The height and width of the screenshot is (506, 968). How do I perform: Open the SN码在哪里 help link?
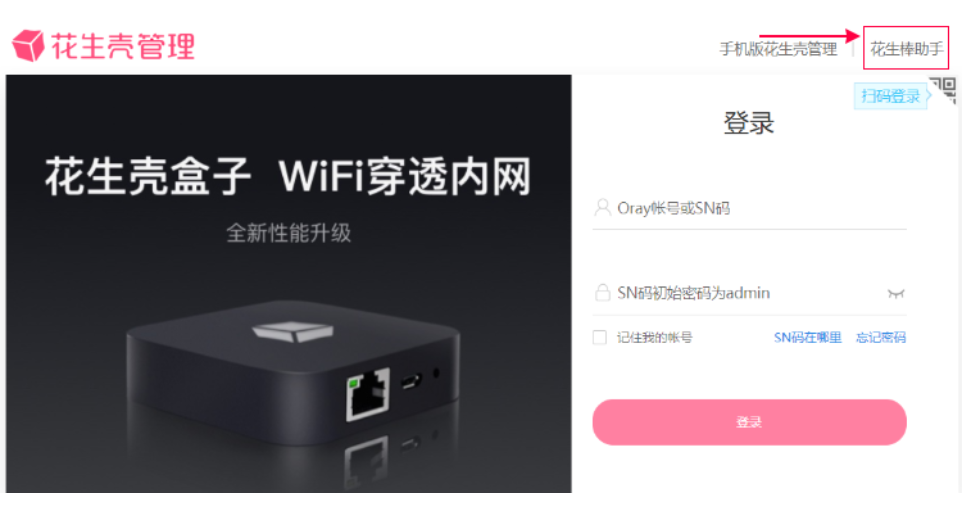(807, 337)
